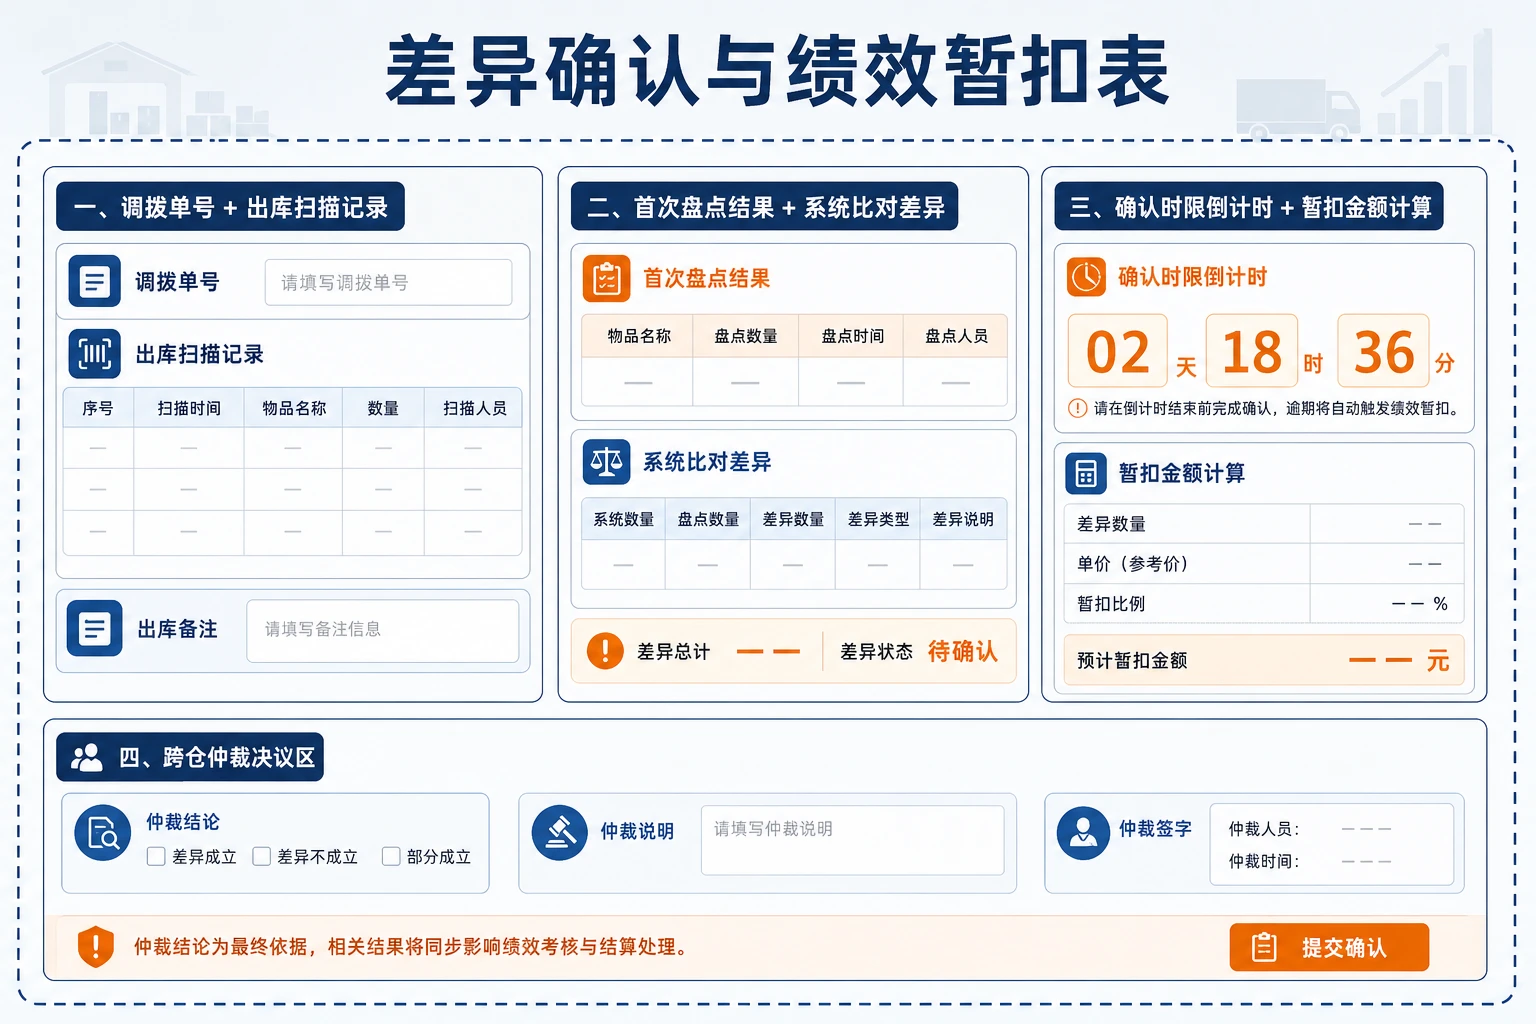Click the 预计暂扣金额 row

click(1264, 660)
